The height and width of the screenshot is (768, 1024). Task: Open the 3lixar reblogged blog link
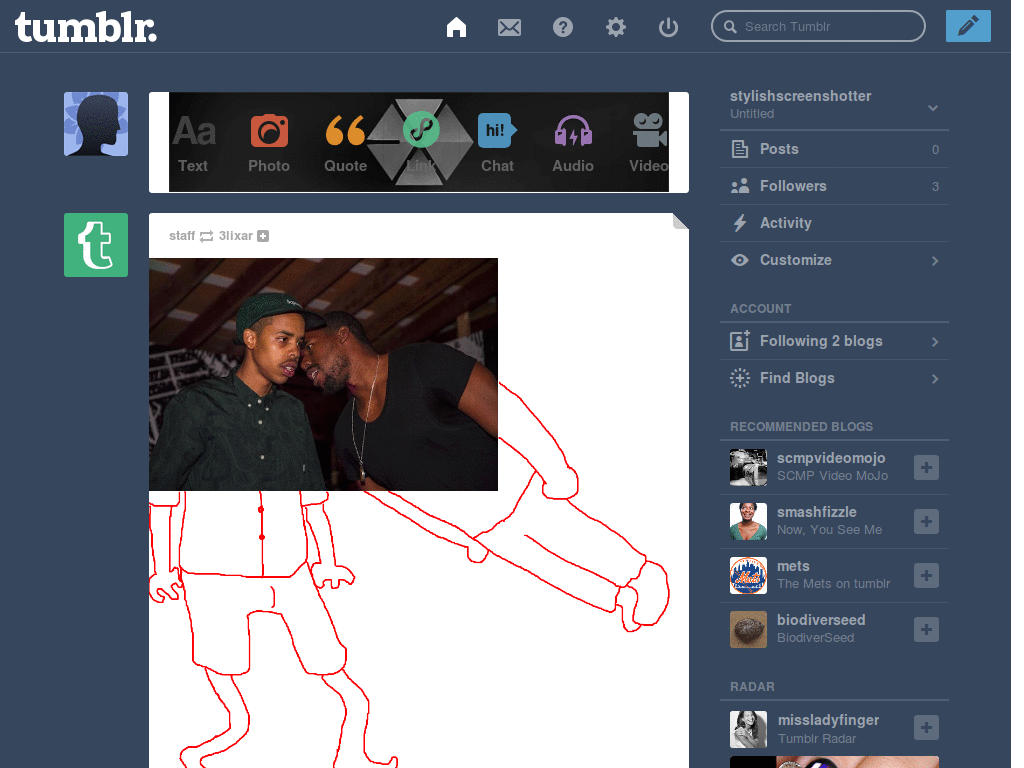tap(235, 236)
